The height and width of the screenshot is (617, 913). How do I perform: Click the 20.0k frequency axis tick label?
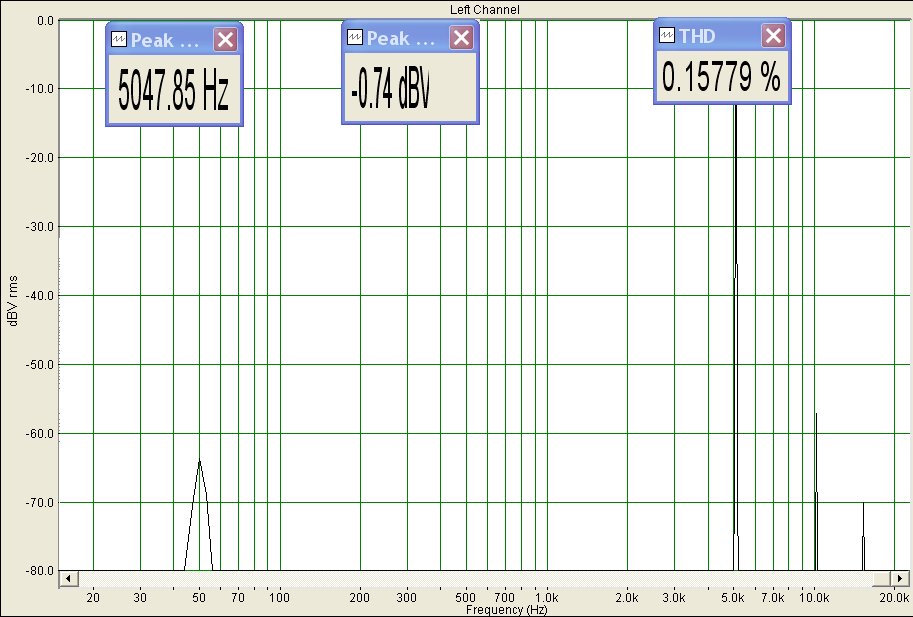(894, 597)
